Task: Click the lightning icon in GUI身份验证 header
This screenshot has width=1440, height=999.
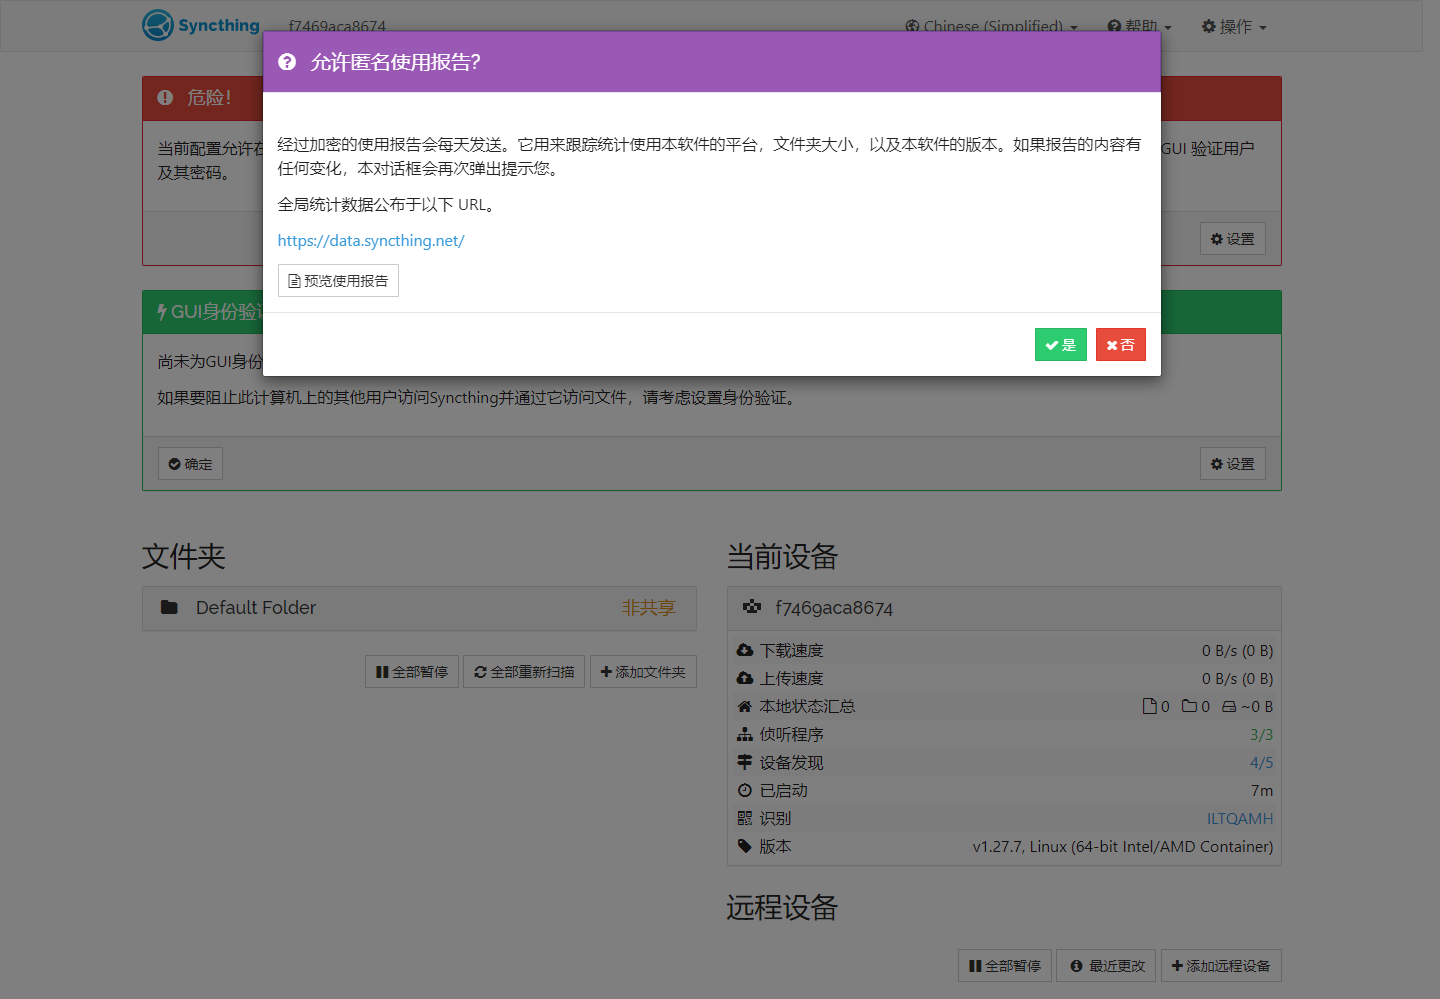Action: pyautogui.click(x=162, y=312)
